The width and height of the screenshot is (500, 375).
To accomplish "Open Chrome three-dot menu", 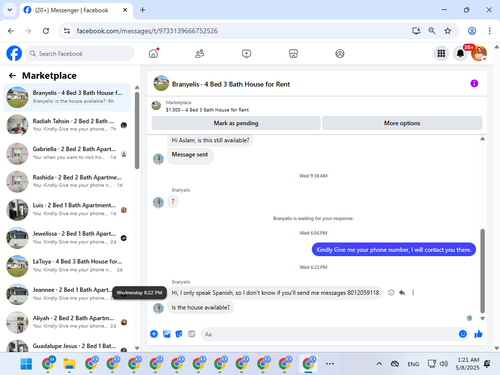I will [x=490, y=31].
